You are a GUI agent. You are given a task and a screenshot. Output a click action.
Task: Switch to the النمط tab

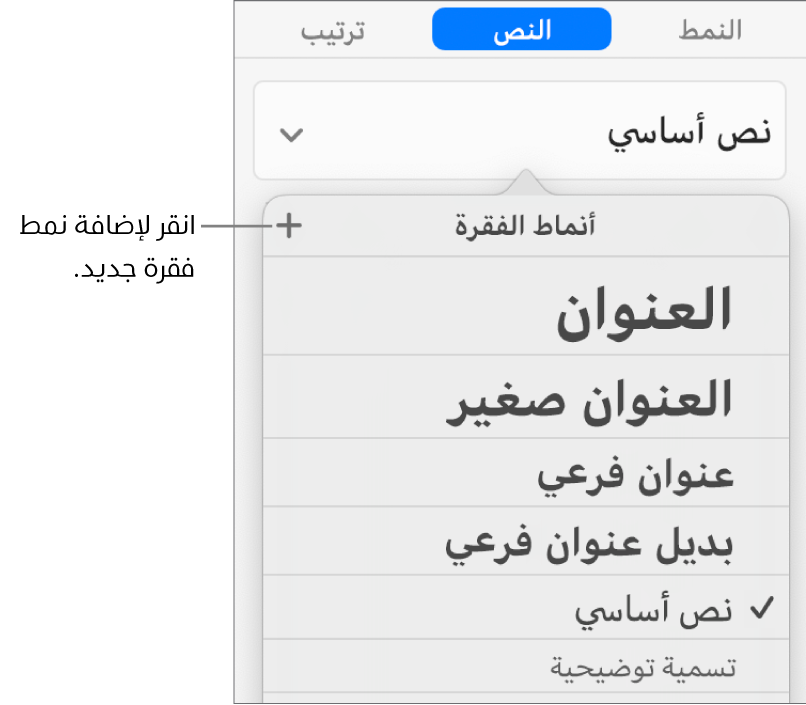click(709, 30)
